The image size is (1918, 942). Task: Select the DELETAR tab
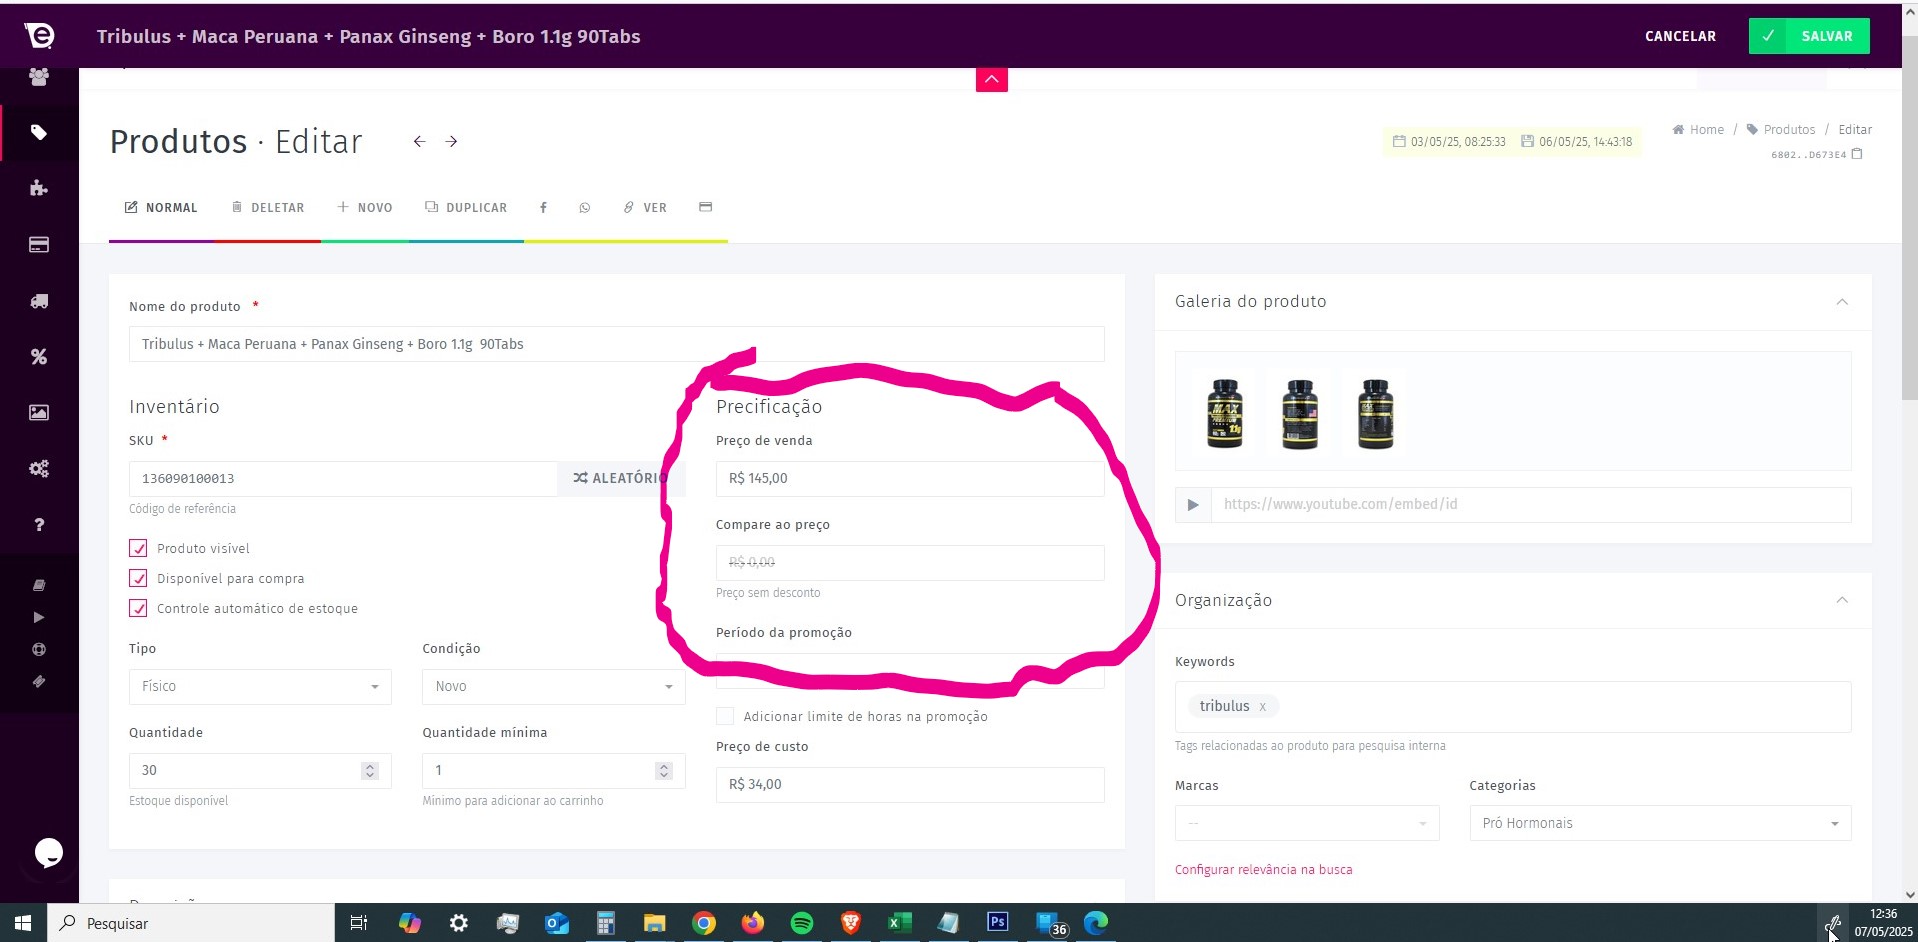click(x=267, y=208)
